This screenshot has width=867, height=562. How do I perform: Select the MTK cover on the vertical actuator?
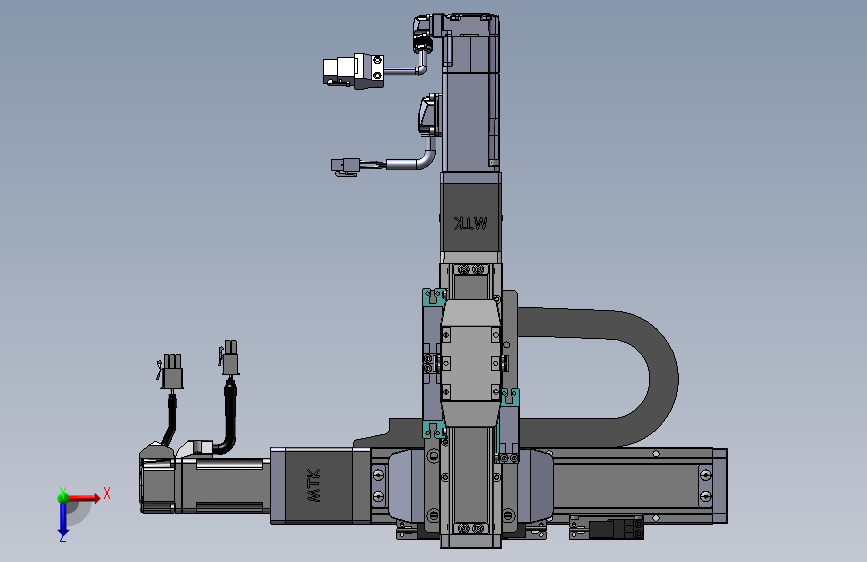[471, 219]
